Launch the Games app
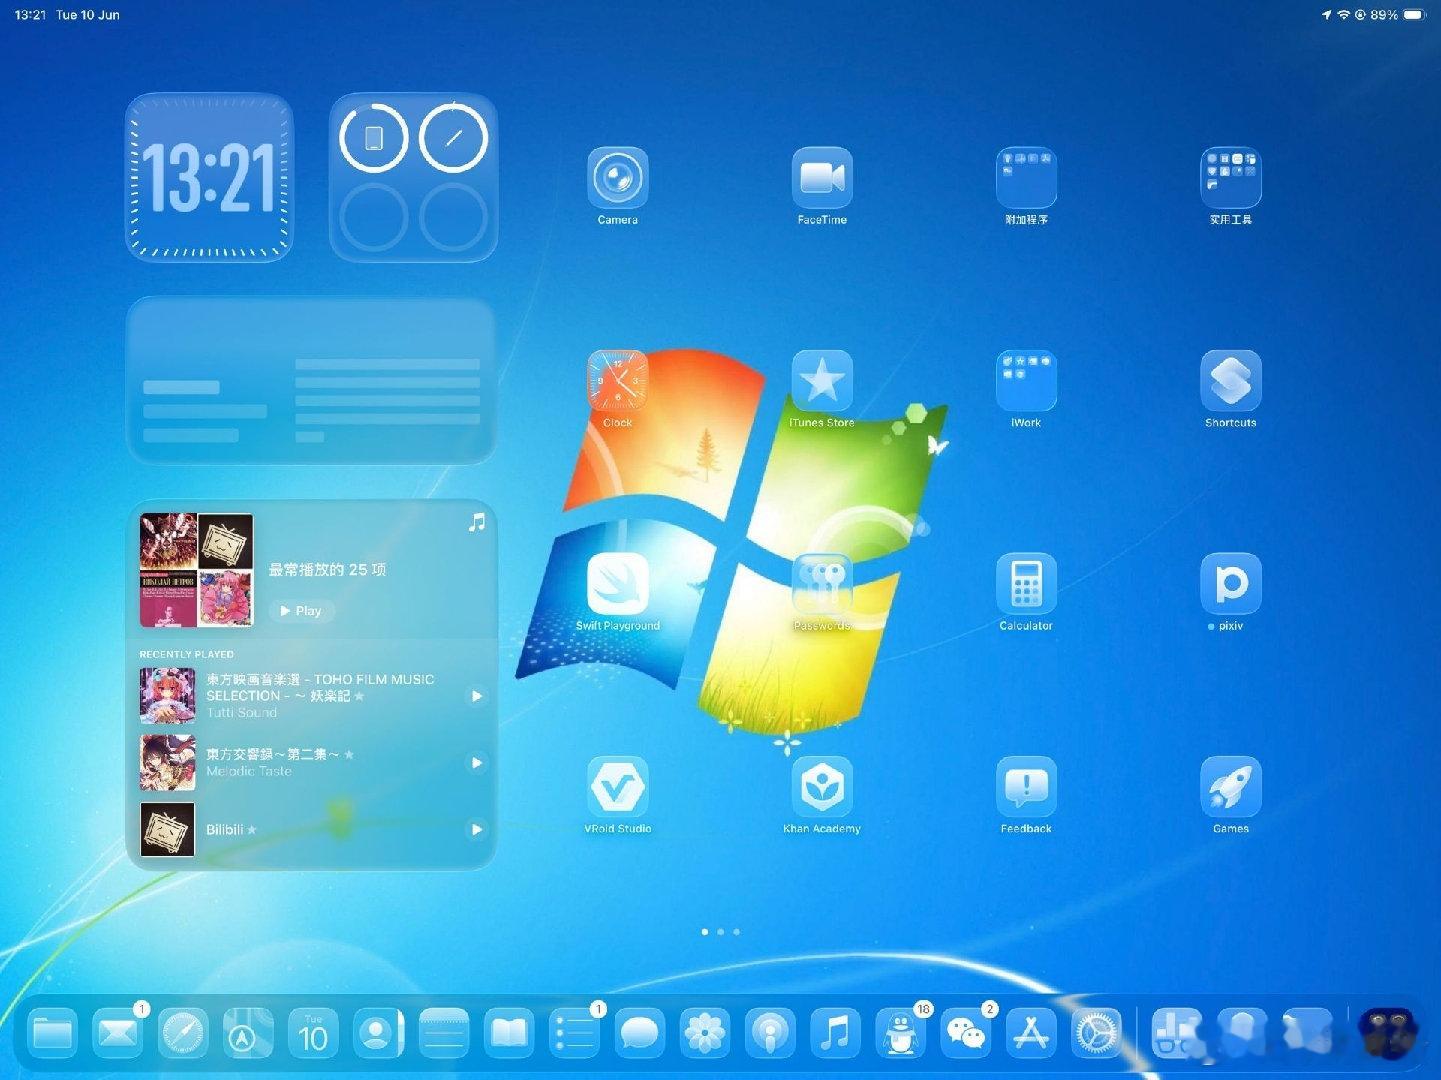This screenshot has width=1441, height=1080. [1230, 787]
